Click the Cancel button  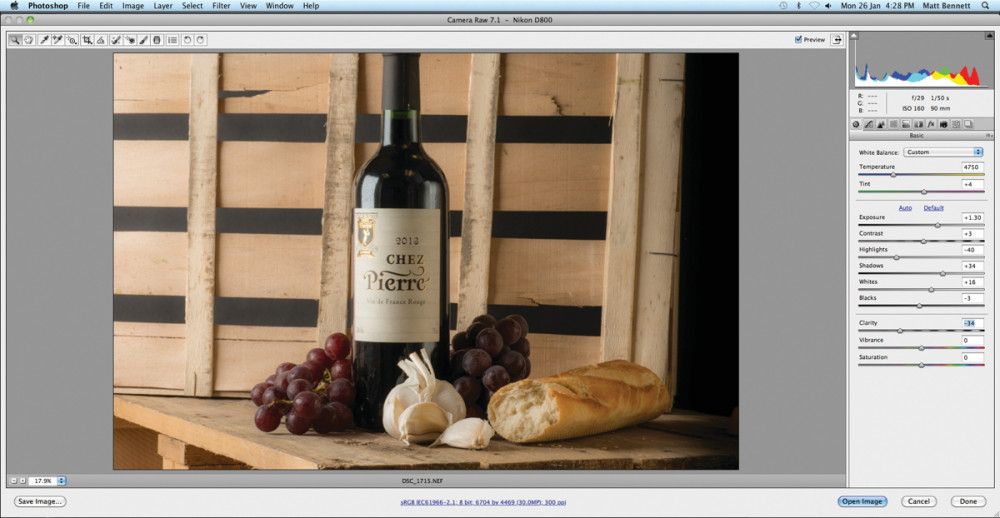point(918,501)
